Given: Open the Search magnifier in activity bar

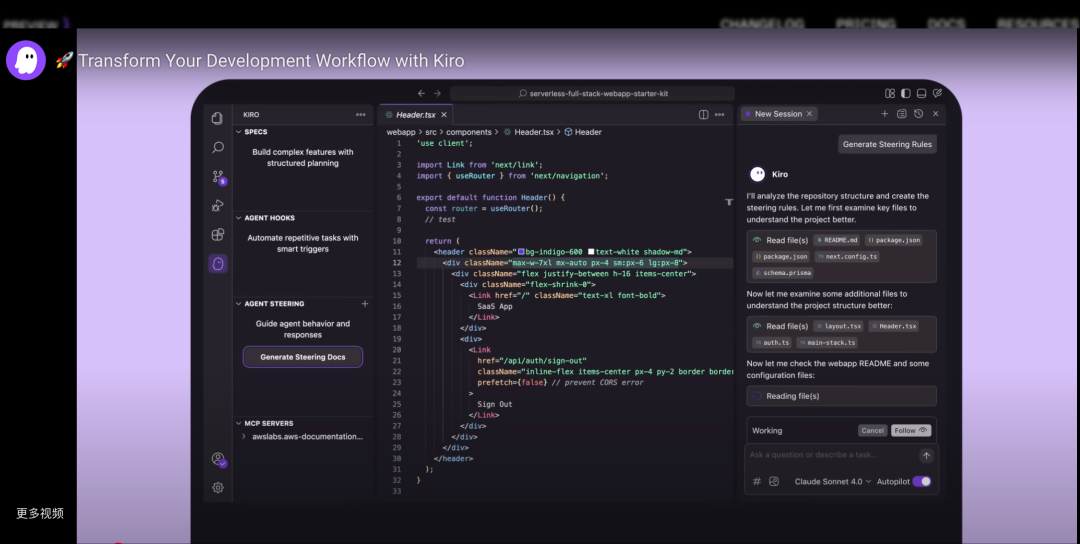Looking at the screenshot, I should pyautogui.click(x=218, y=147).
